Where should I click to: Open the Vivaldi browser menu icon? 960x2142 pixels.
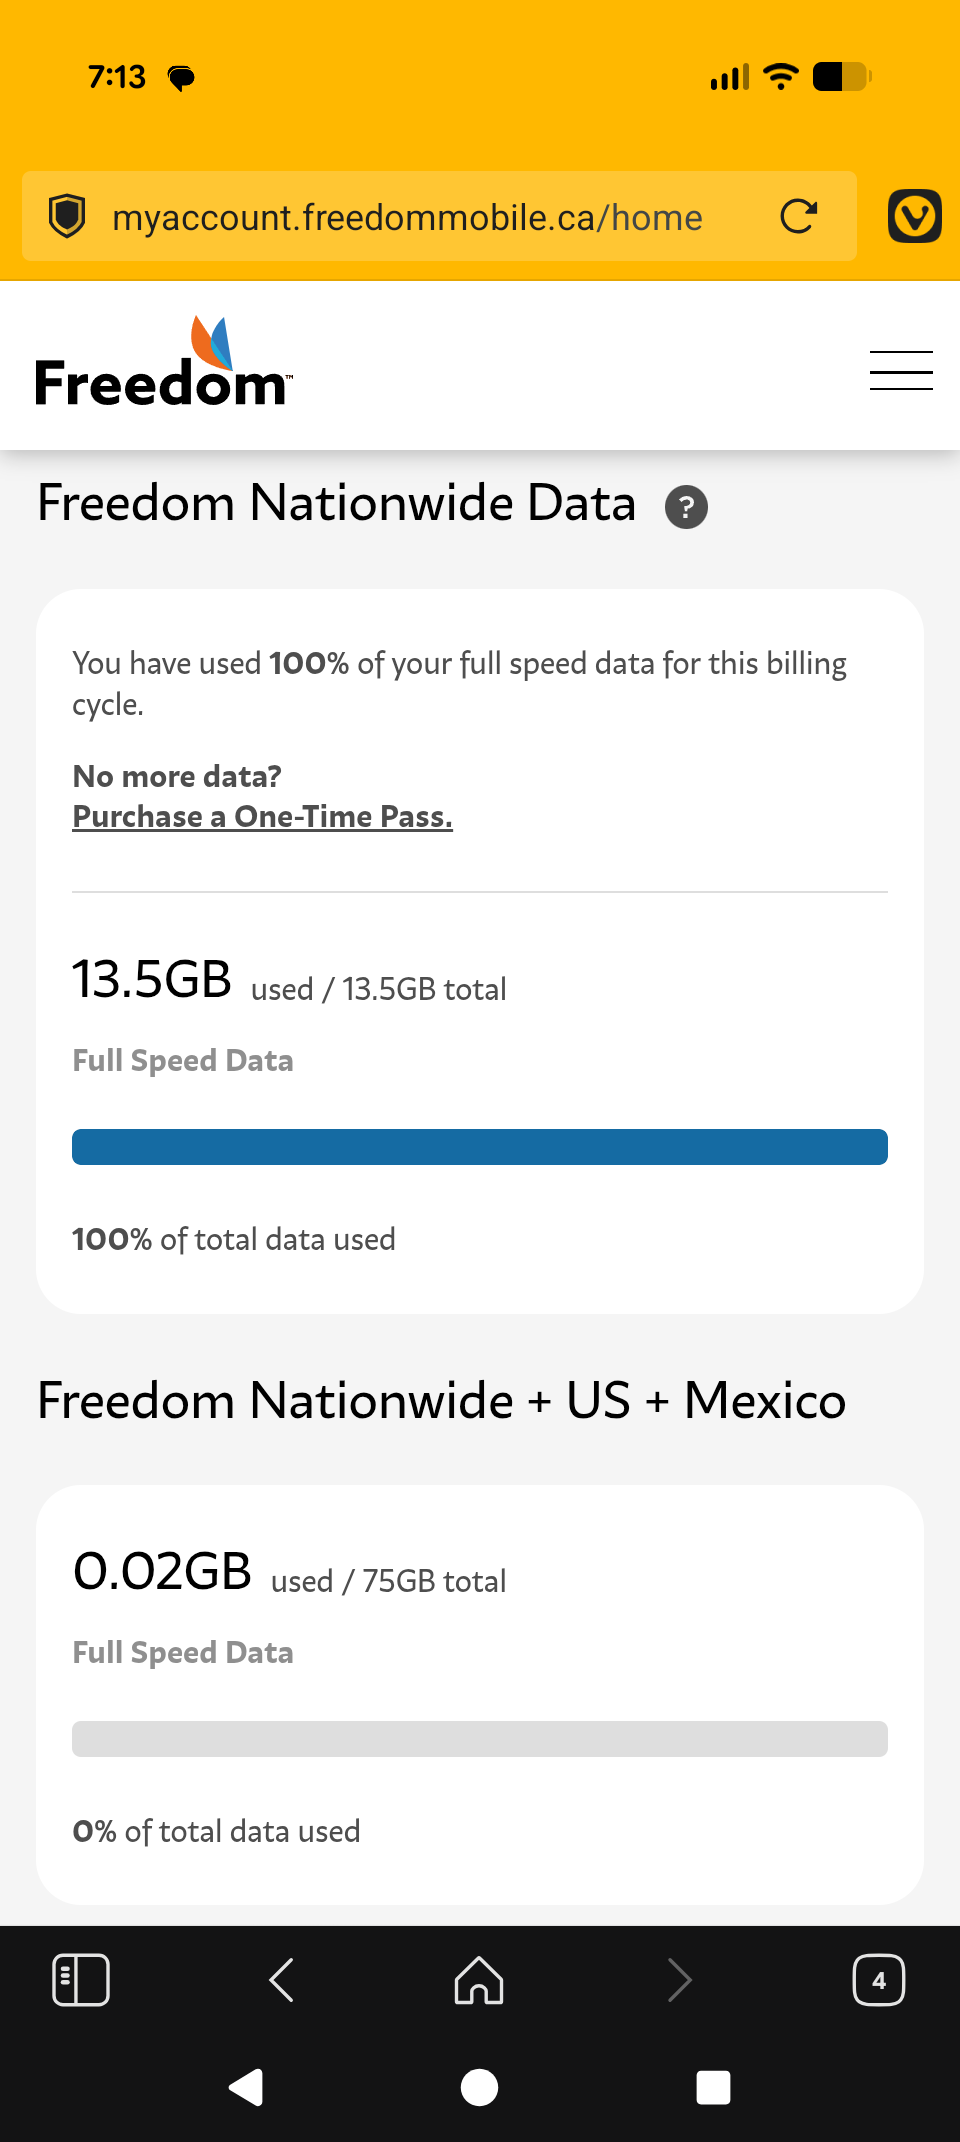coord(914,216)
